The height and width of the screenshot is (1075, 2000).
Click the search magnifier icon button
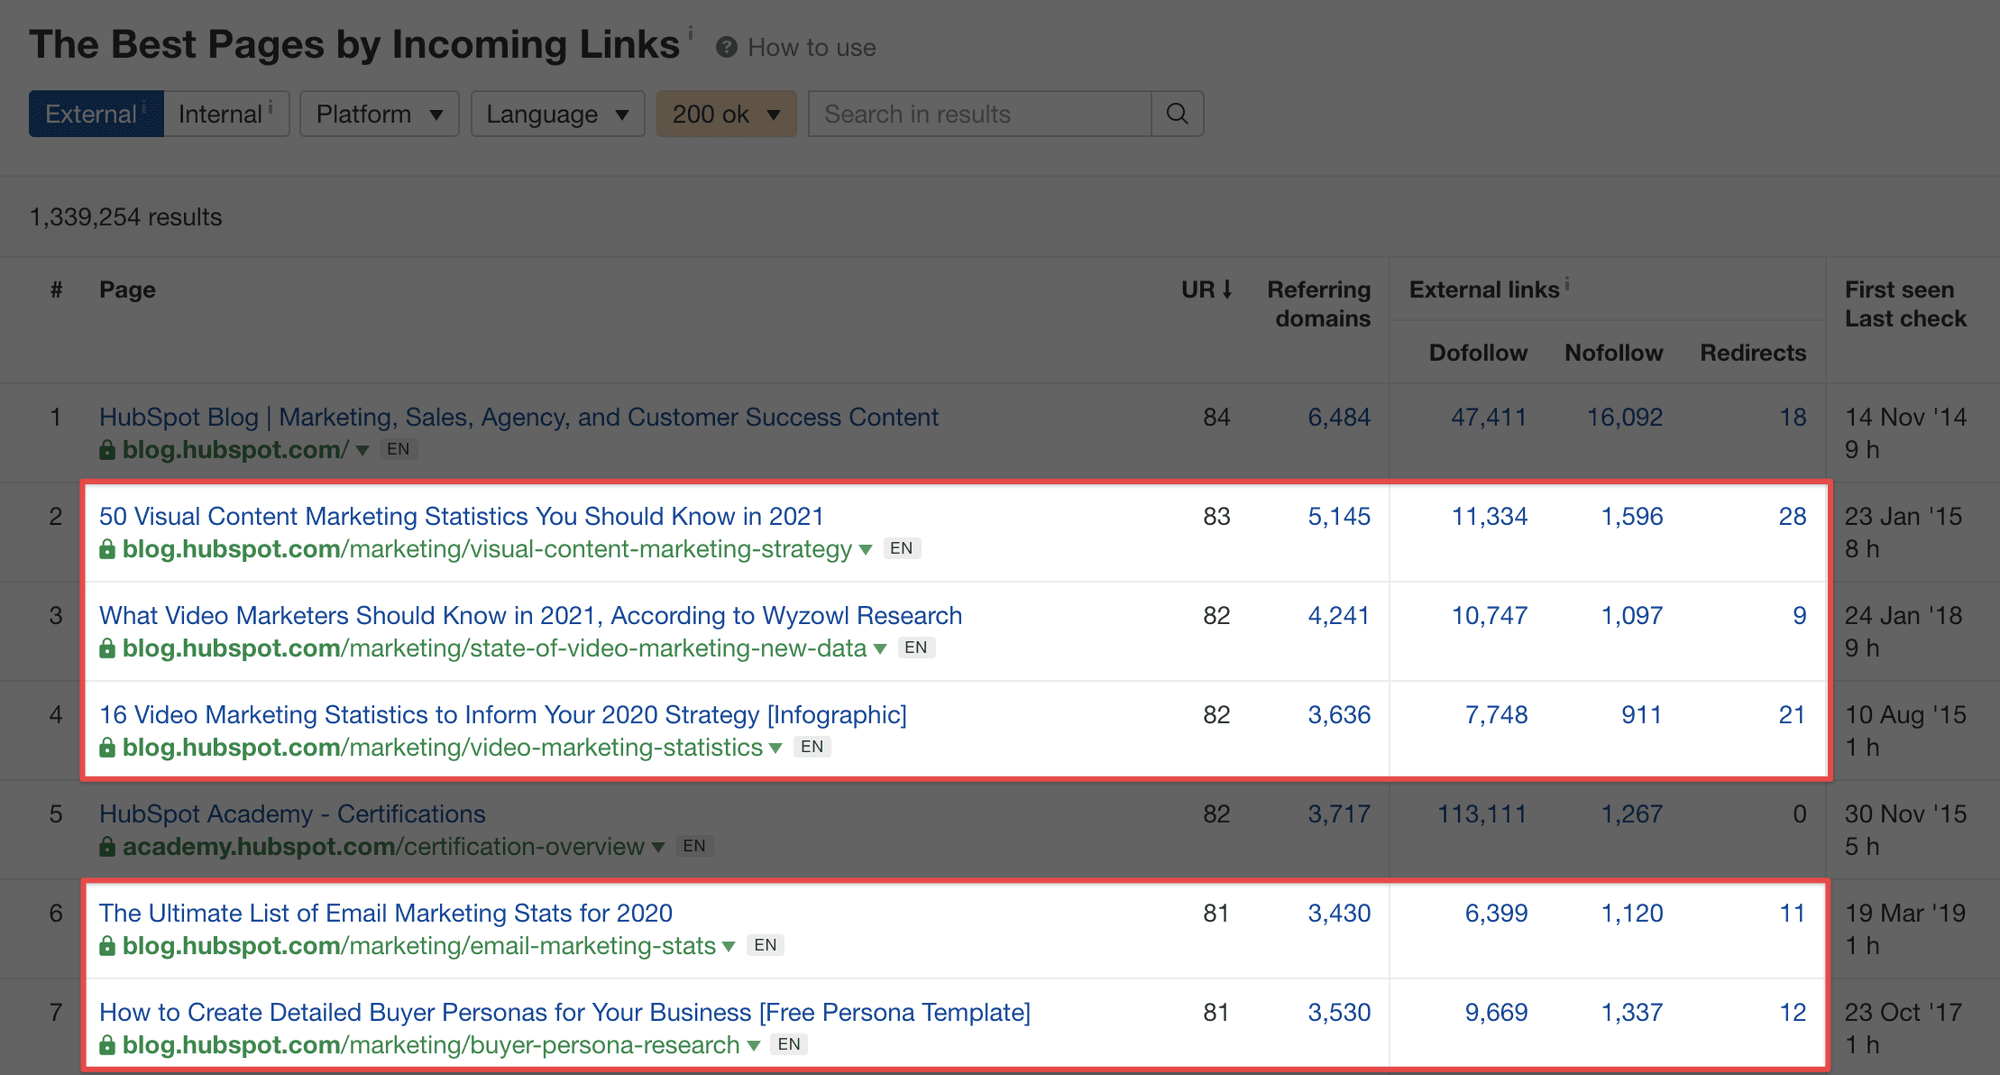pyautogui.click(x=1177, y=114)
